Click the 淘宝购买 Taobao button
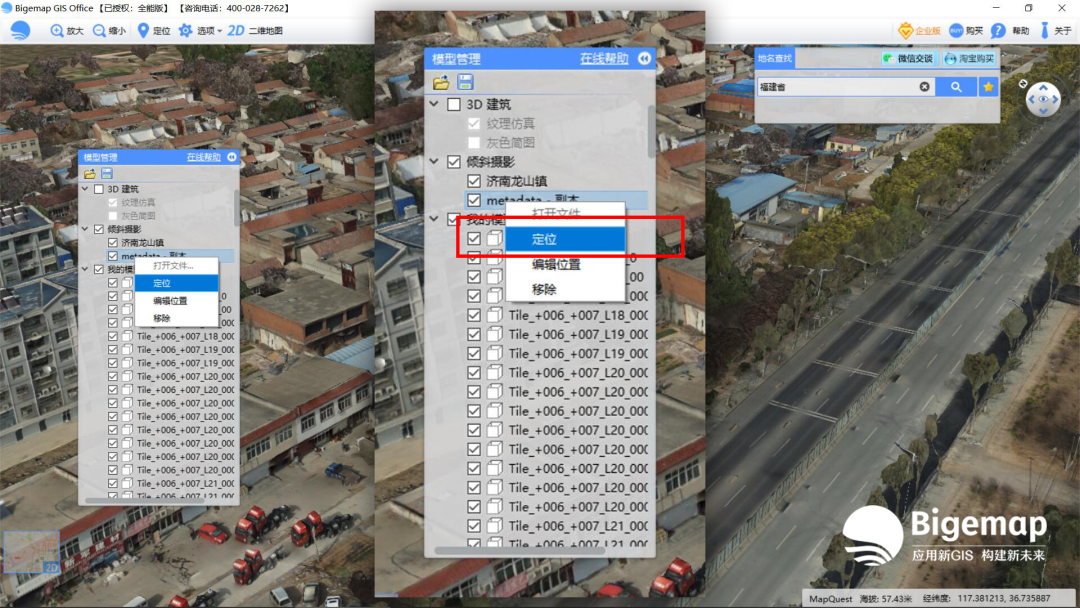Viewport: 1080px width, 608px height. pyautogui.click(x=969, y=59)
